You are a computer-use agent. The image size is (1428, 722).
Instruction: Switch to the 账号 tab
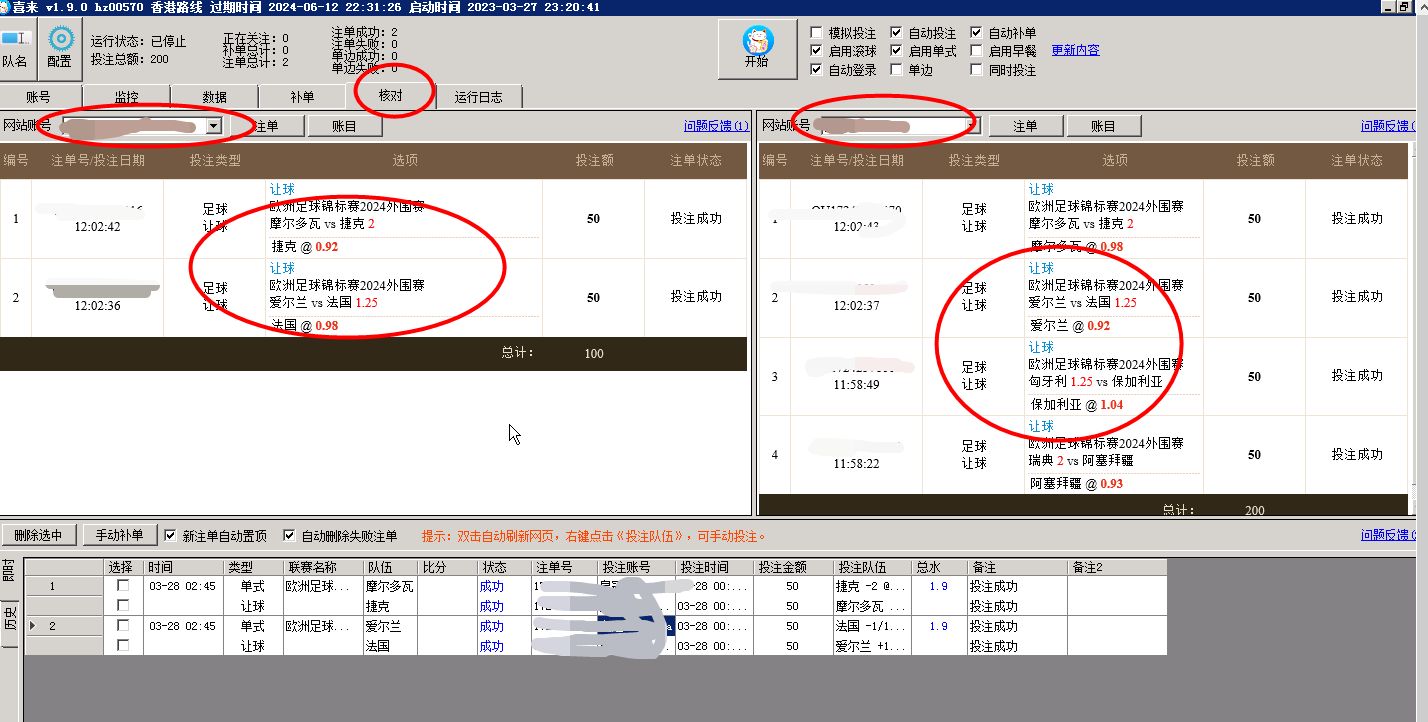[x=38, y=97]
